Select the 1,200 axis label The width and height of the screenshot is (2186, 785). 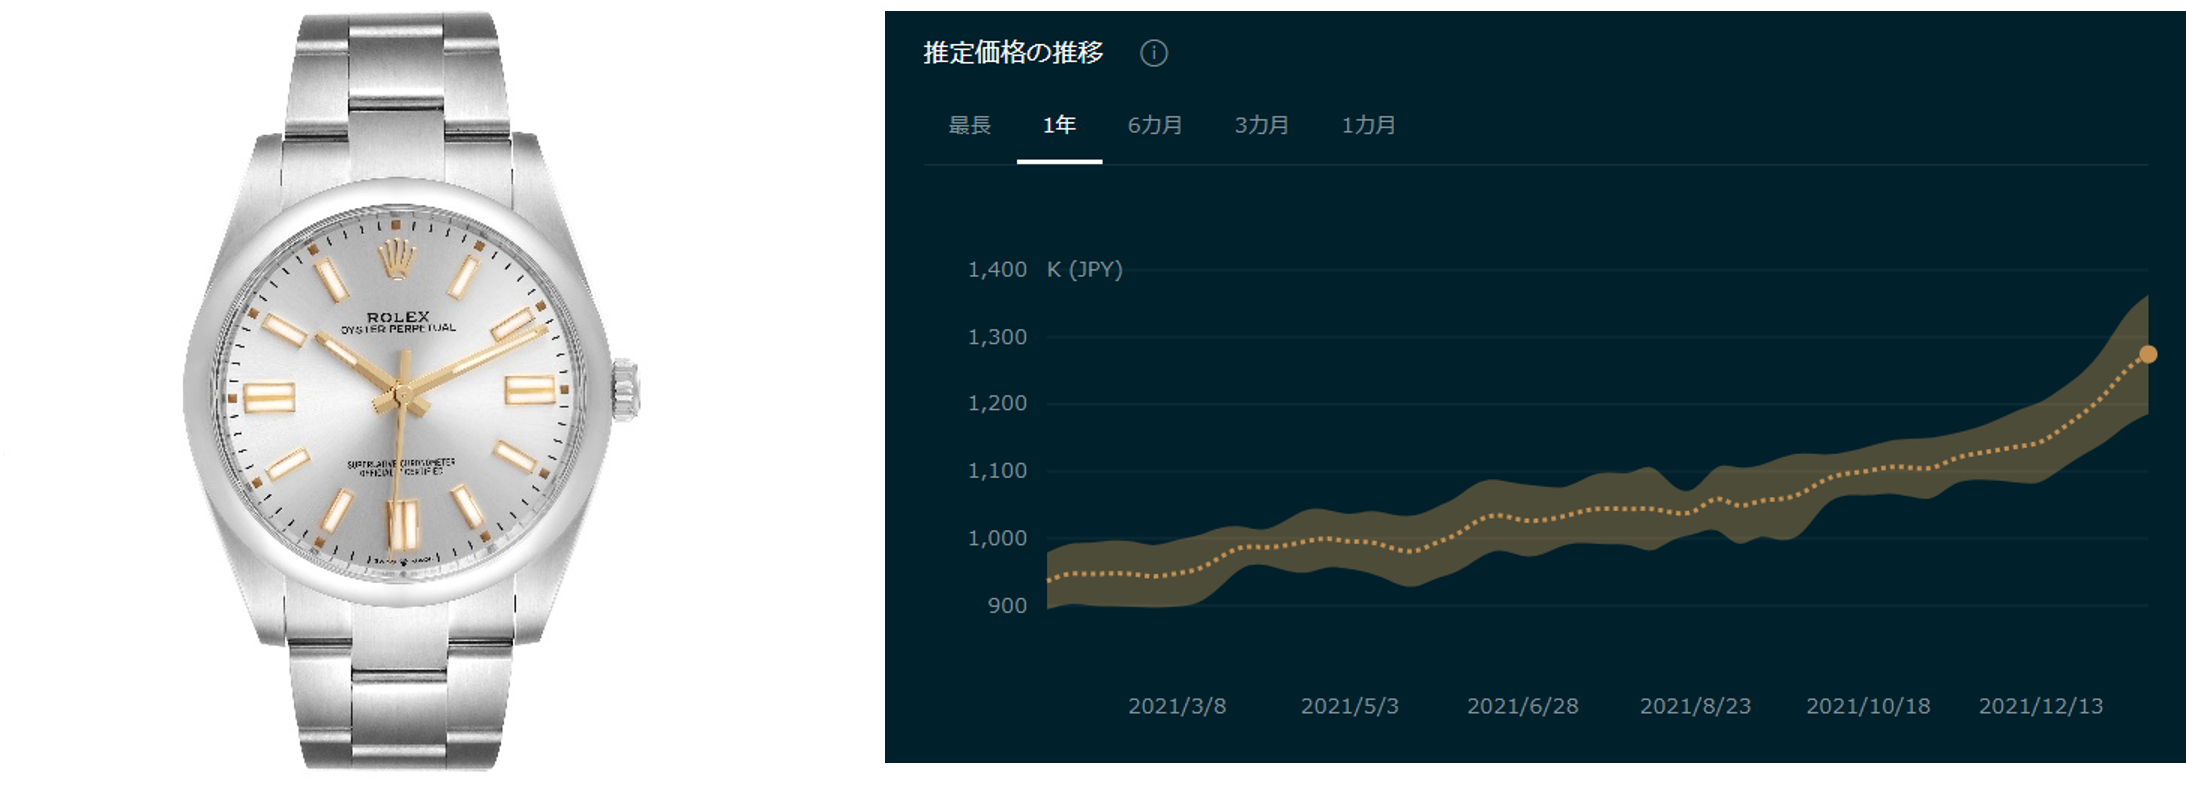coord(997,403)
